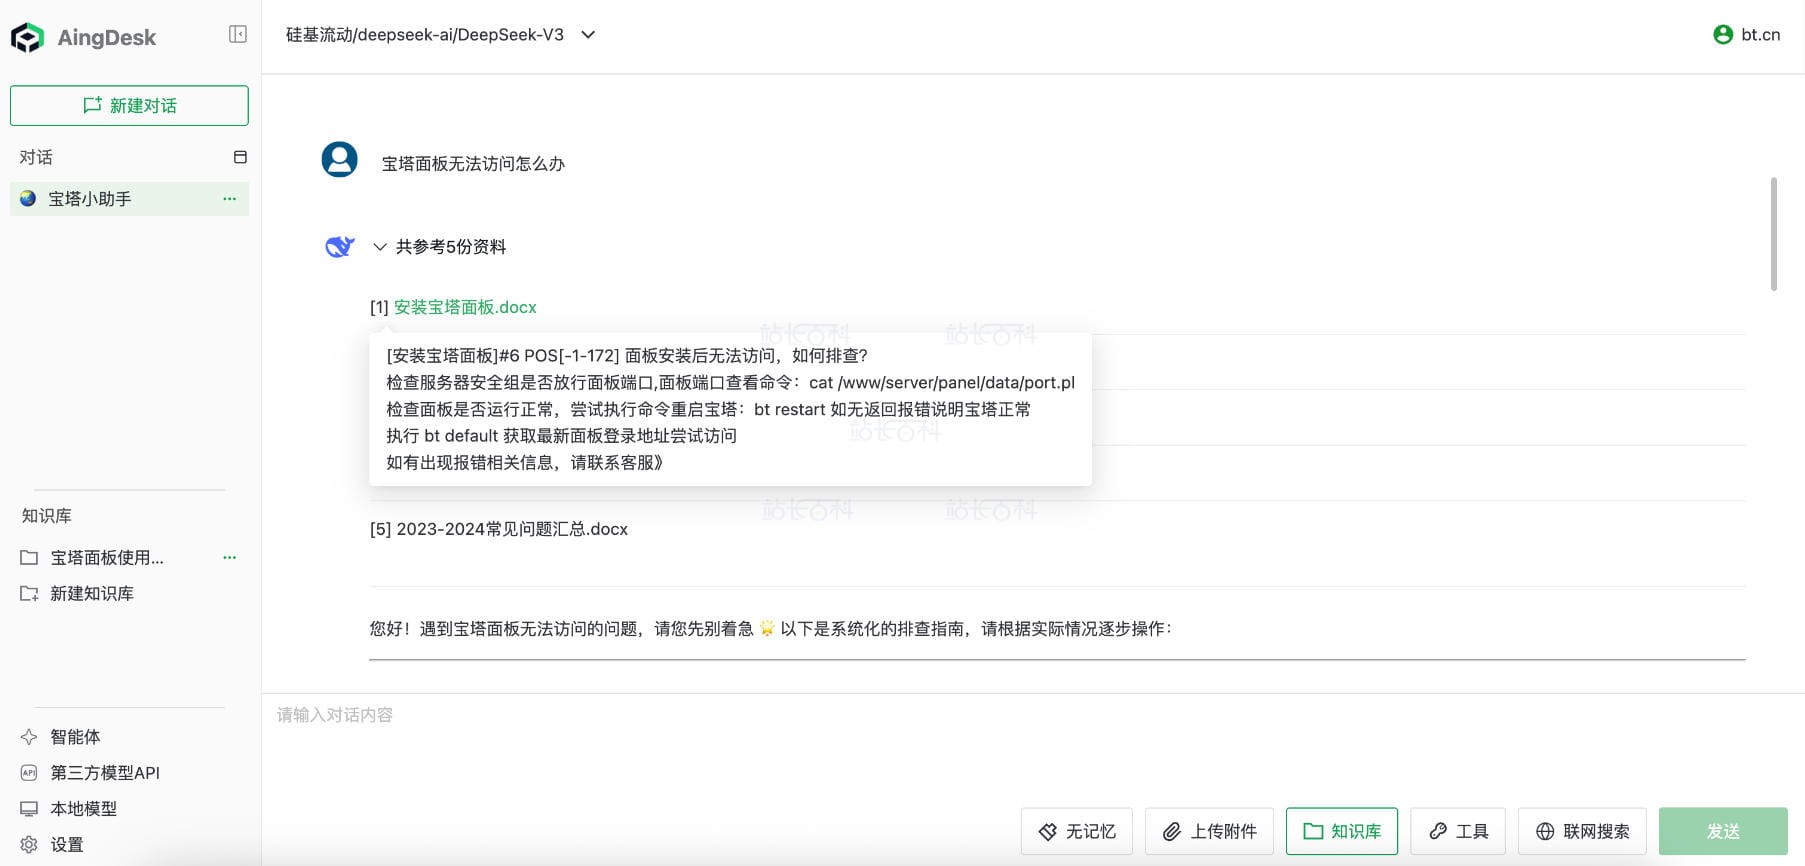Open reference 2023-2024常见问题汇总.docx

512,529
